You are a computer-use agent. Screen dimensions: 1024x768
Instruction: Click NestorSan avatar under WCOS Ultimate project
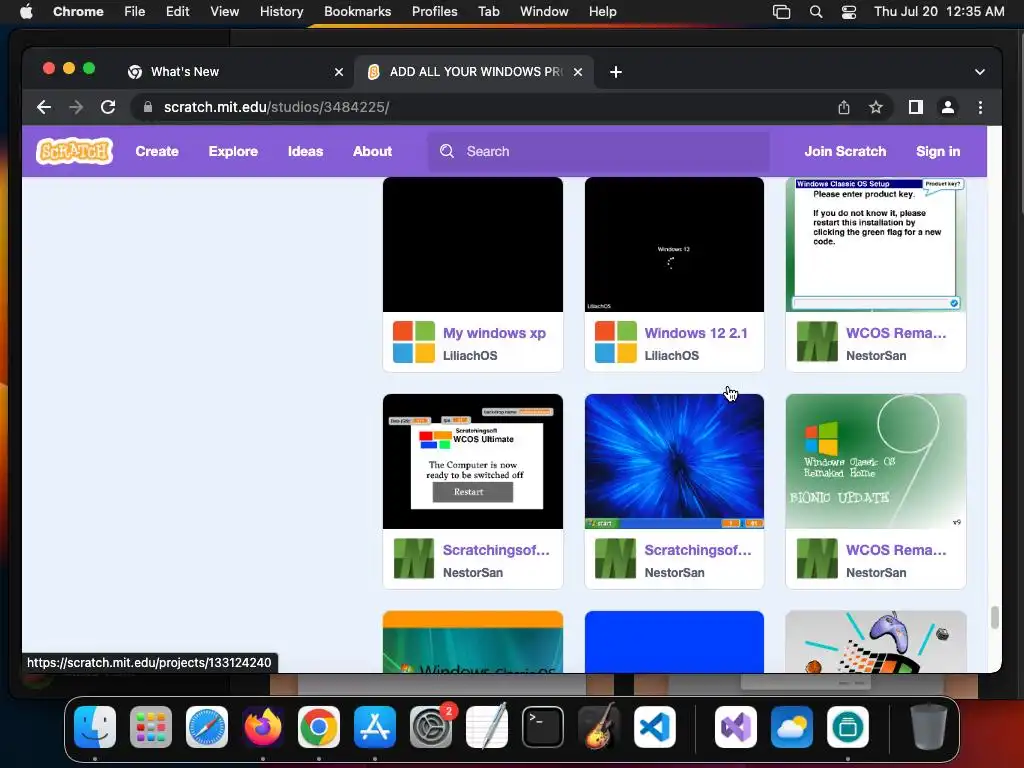click(413, 558)
